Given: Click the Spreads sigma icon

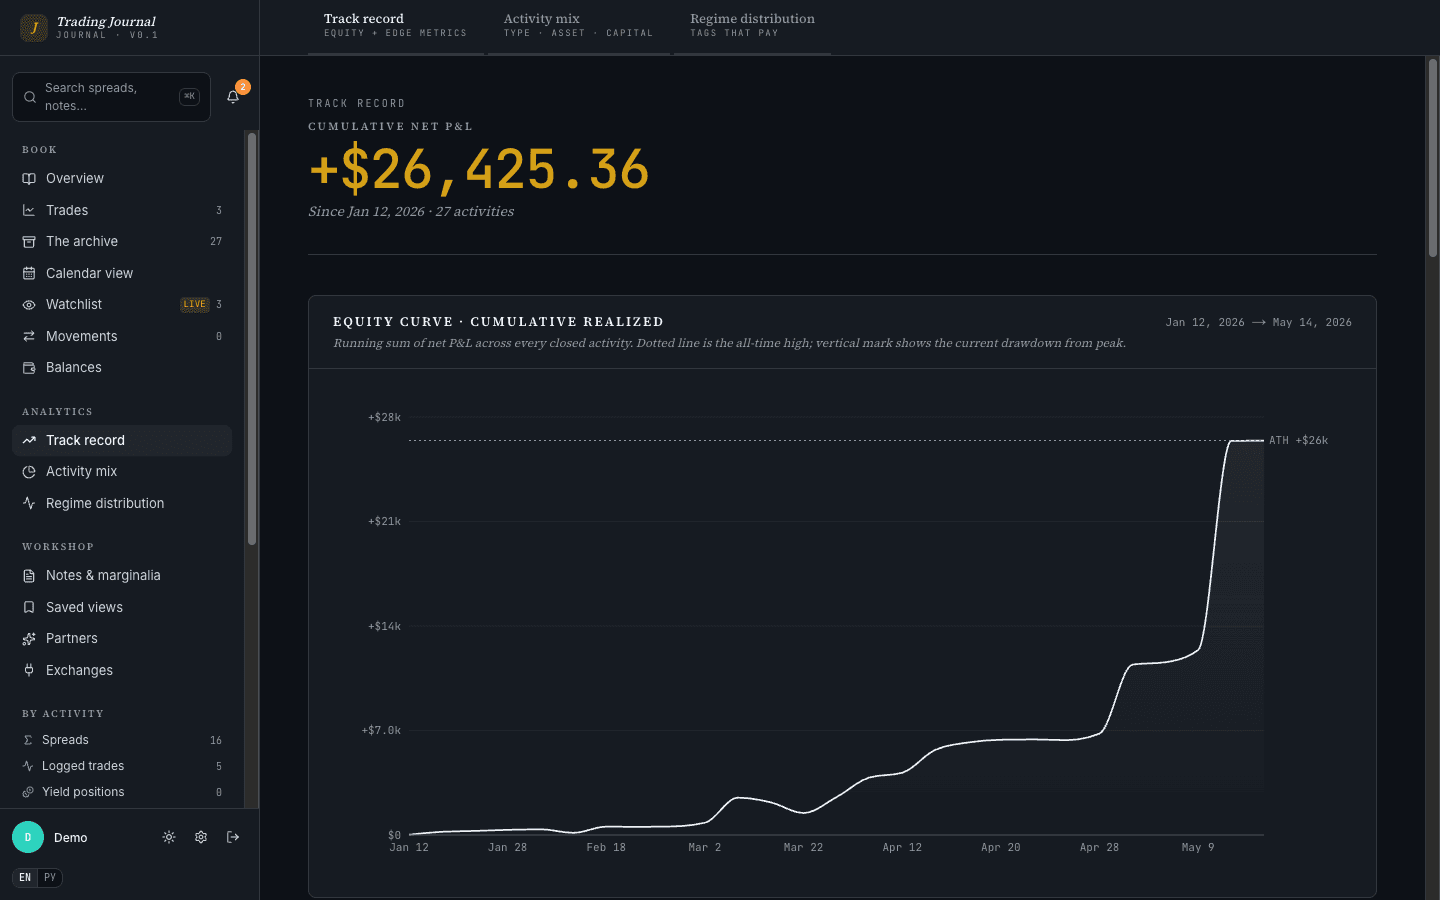Looking at the screenshot, I should [x=28, y=740].
